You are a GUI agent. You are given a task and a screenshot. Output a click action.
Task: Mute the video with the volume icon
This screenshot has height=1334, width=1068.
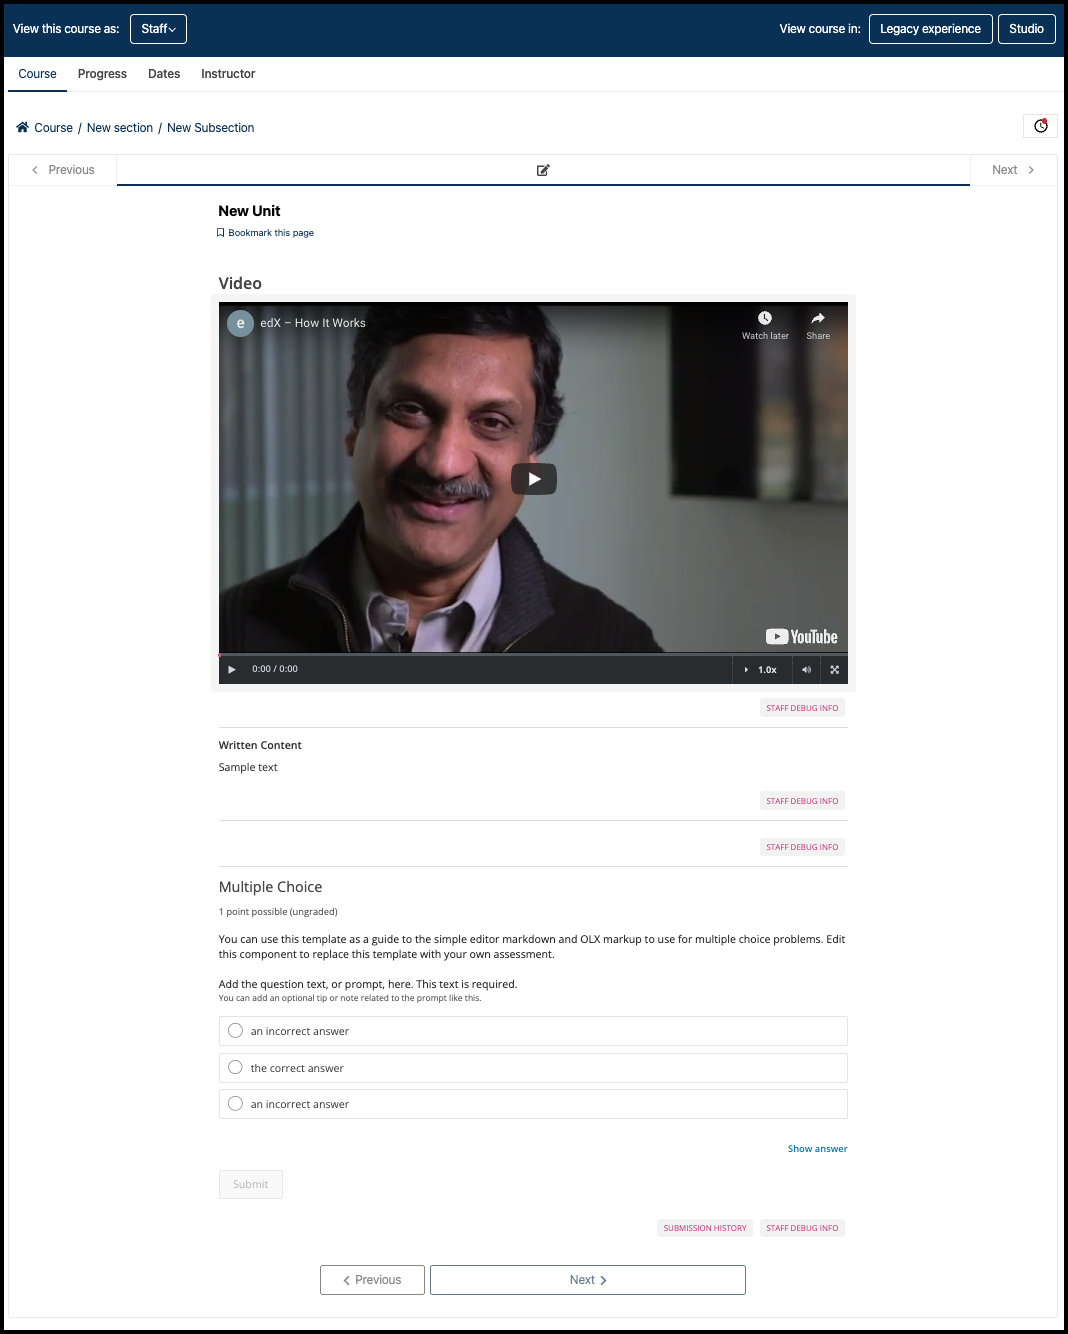806,669
